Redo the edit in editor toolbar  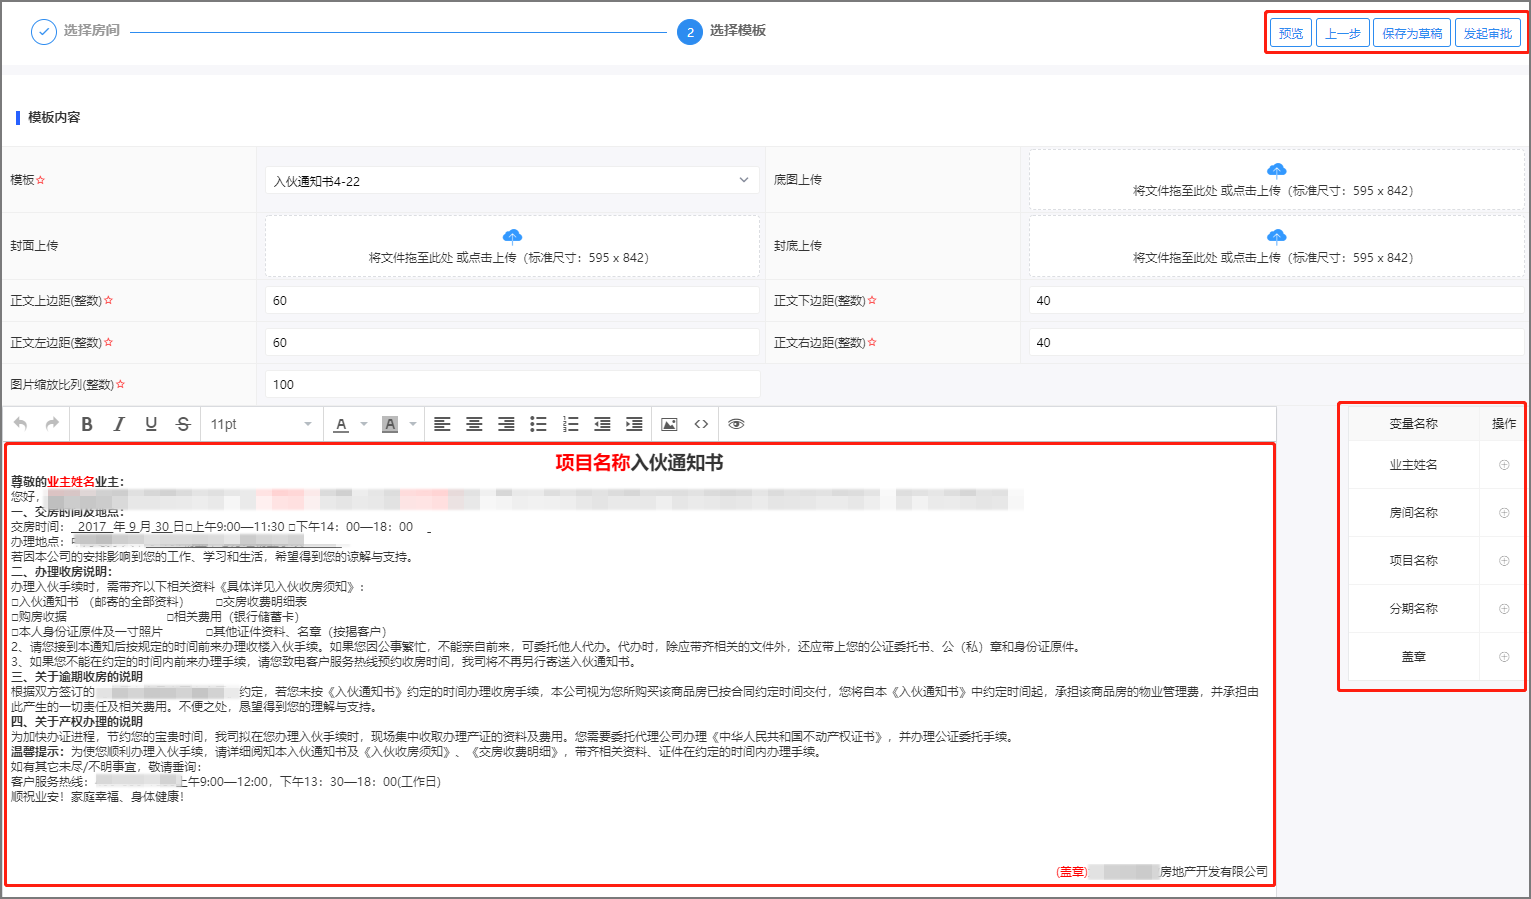point(52,424)
